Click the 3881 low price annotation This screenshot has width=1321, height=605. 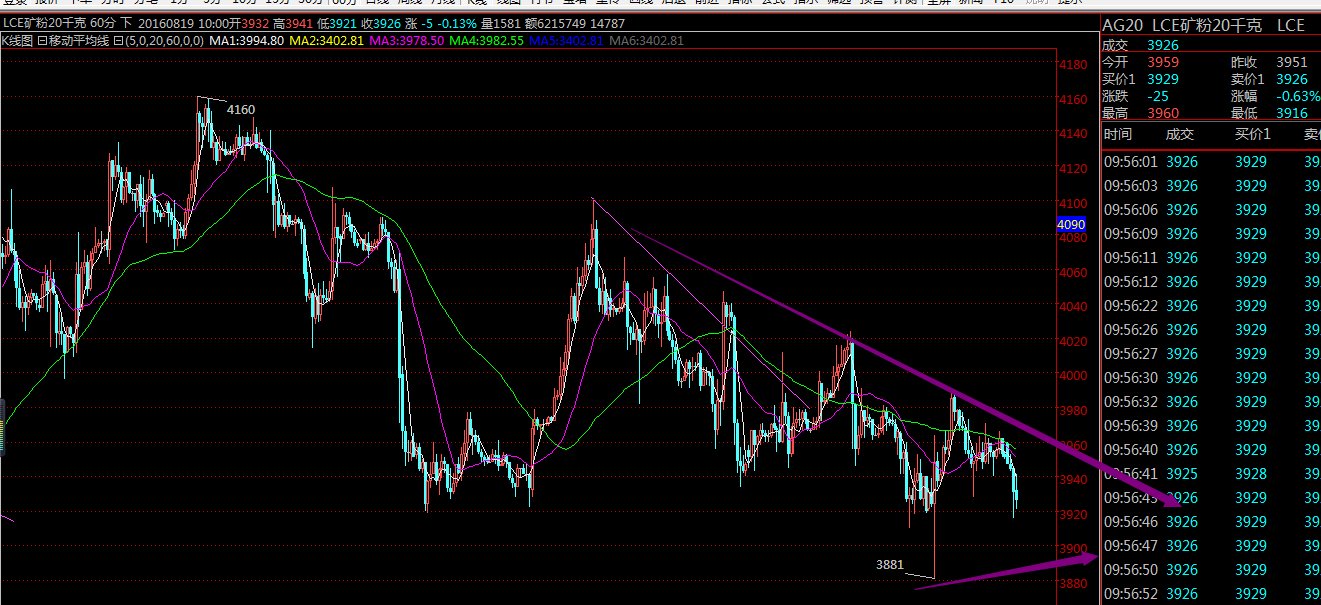(889, 564)
